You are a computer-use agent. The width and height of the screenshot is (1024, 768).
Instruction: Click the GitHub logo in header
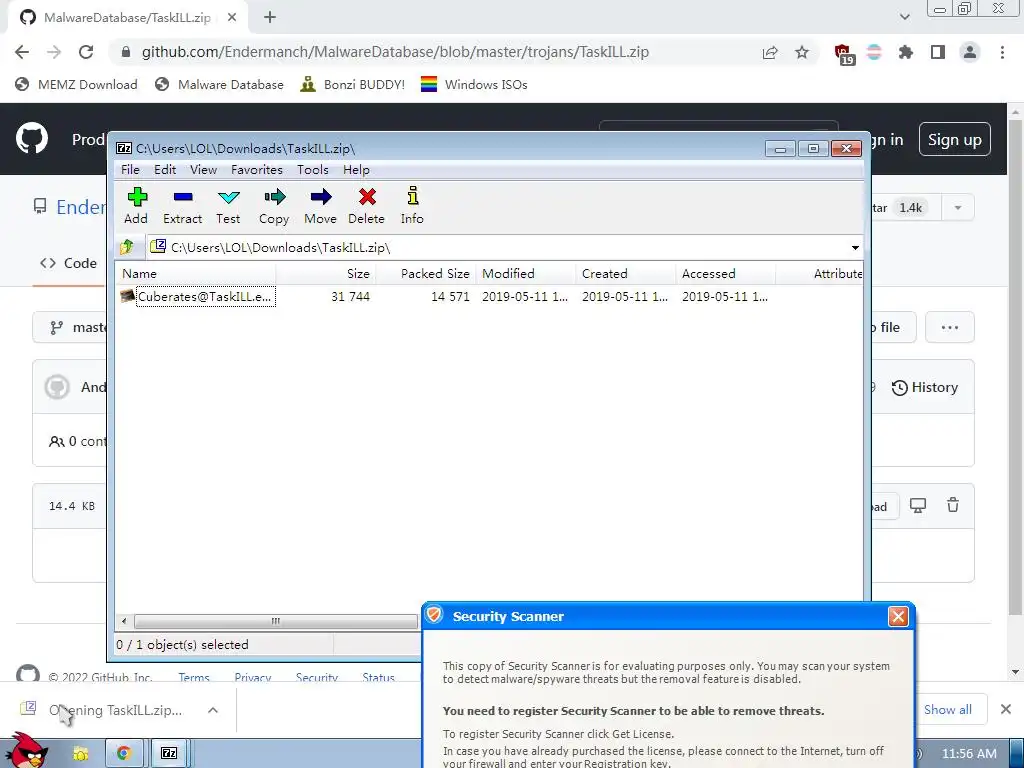pos(32,138)
